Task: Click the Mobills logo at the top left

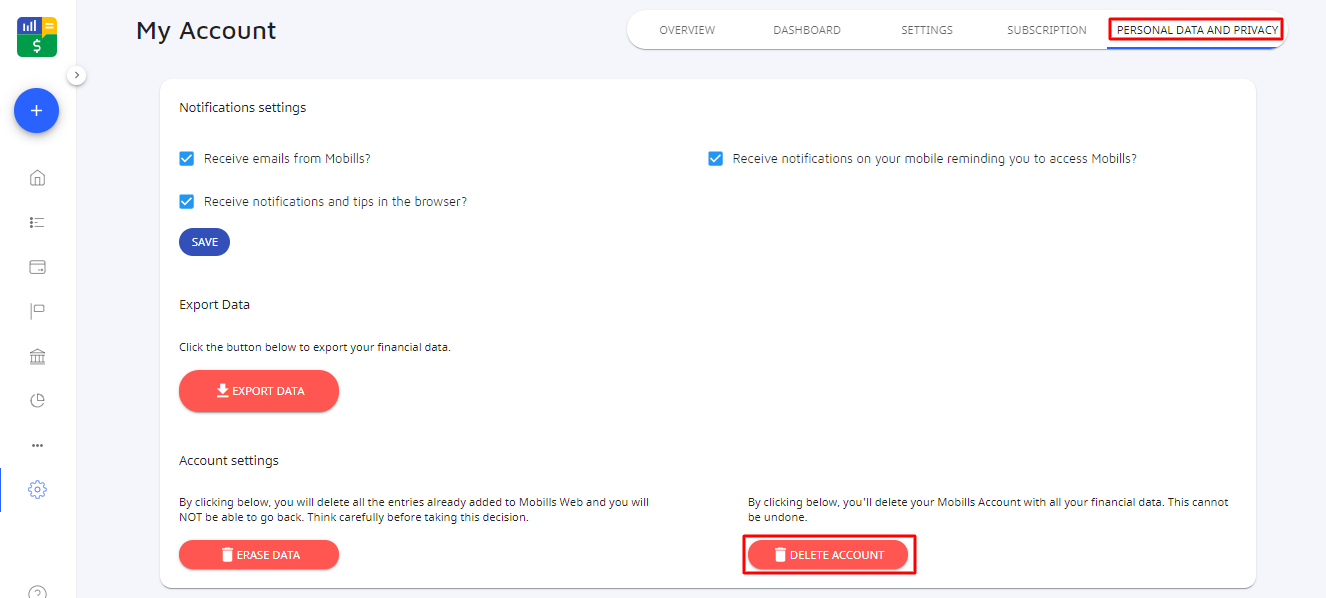Action: [36, 36]
